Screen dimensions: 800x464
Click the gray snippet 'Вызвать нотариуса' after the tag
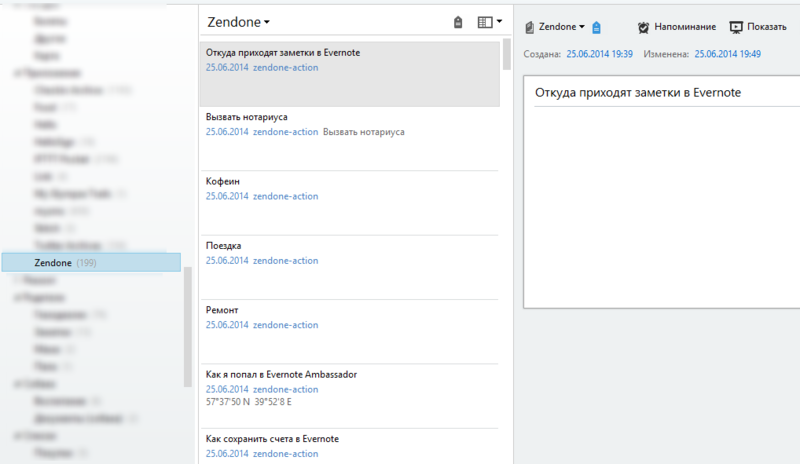364,132
